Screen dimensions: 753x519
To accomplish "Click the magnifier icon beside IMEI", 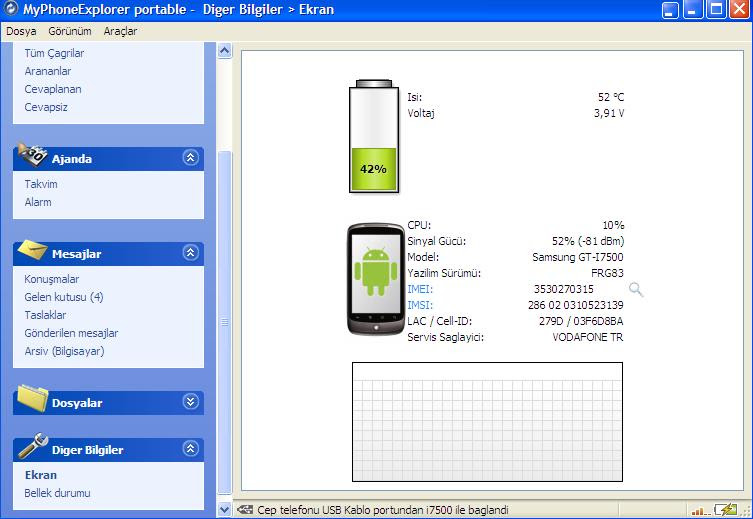I will coord(636,290).
